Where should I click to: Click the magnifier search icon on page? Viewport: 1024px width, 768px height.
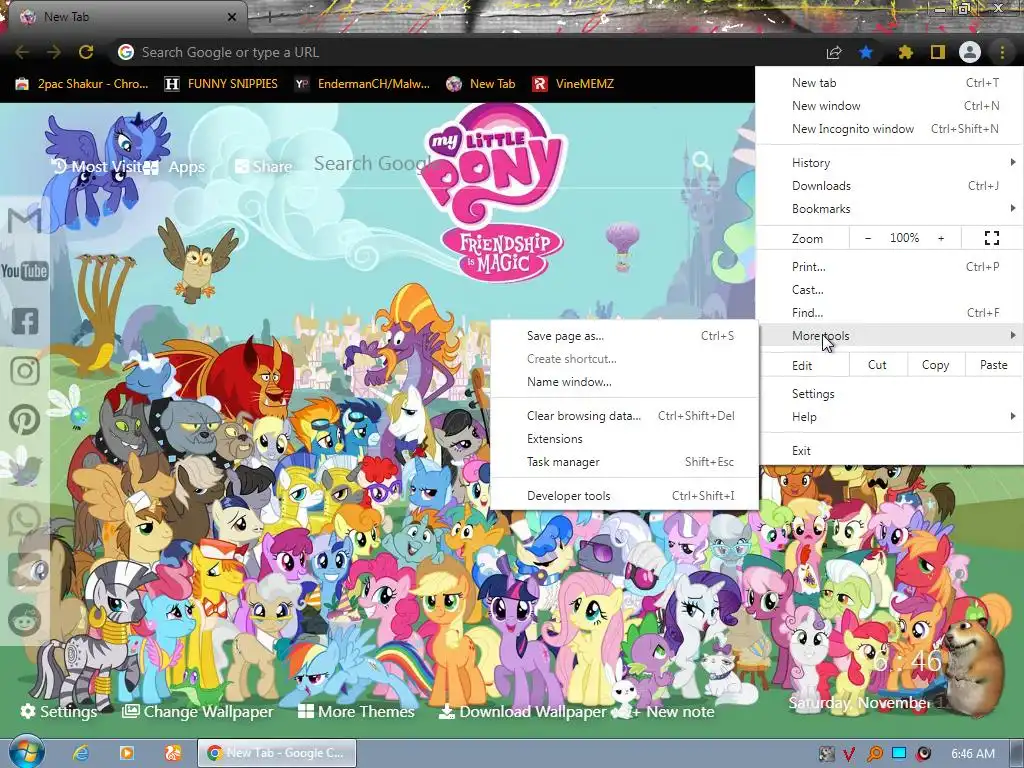[x=701, y=161]
